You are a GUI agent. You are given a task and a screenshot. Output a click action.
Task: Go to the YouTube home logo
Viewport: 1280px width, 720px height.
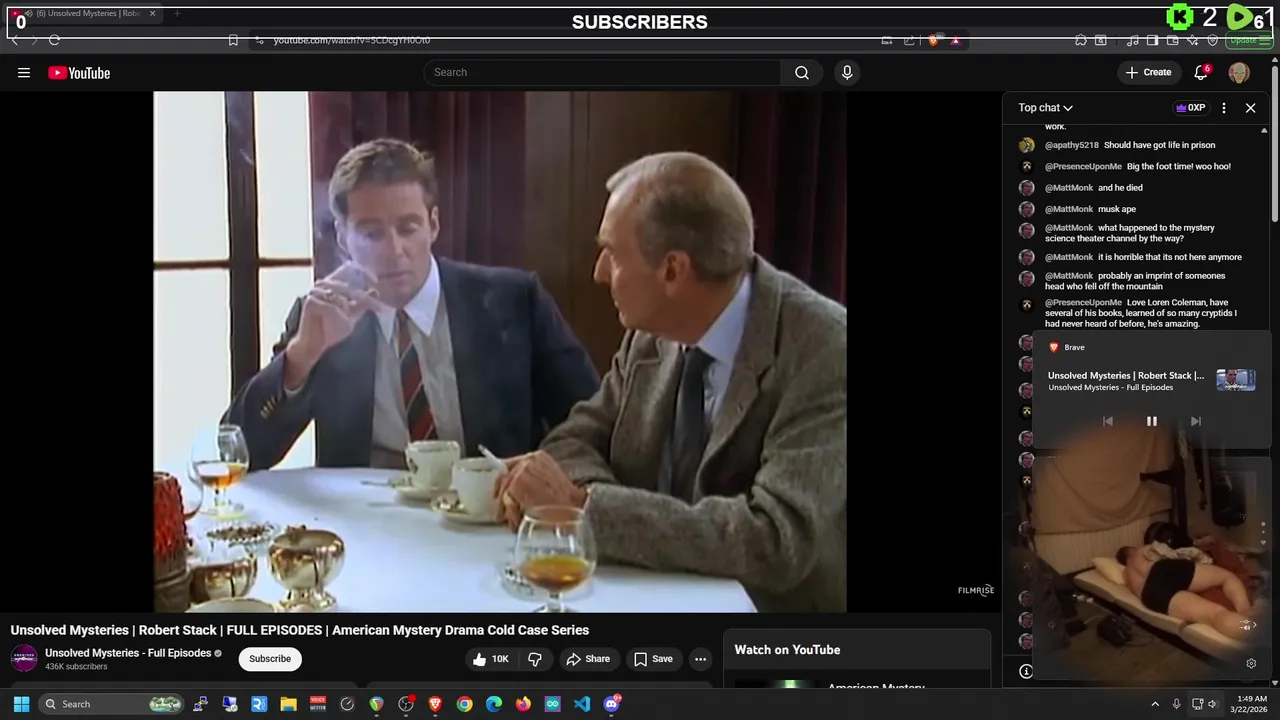click(x=79, y=73)
